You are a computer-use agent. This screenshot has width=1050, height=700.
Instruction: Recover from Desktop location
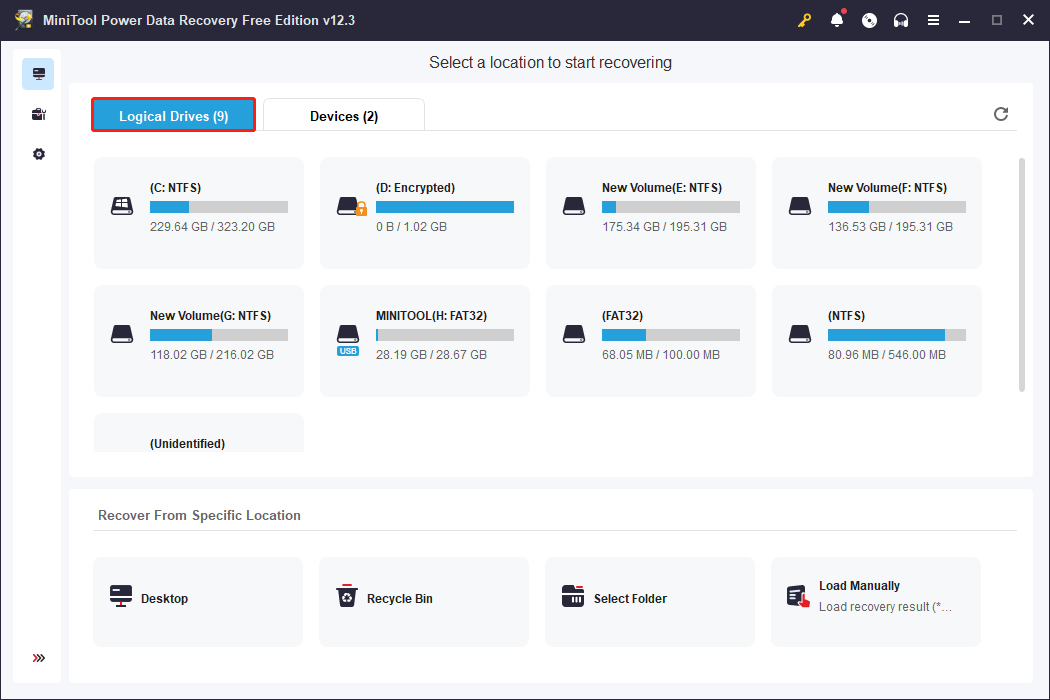pyautogui.click(x=198, y=599)
